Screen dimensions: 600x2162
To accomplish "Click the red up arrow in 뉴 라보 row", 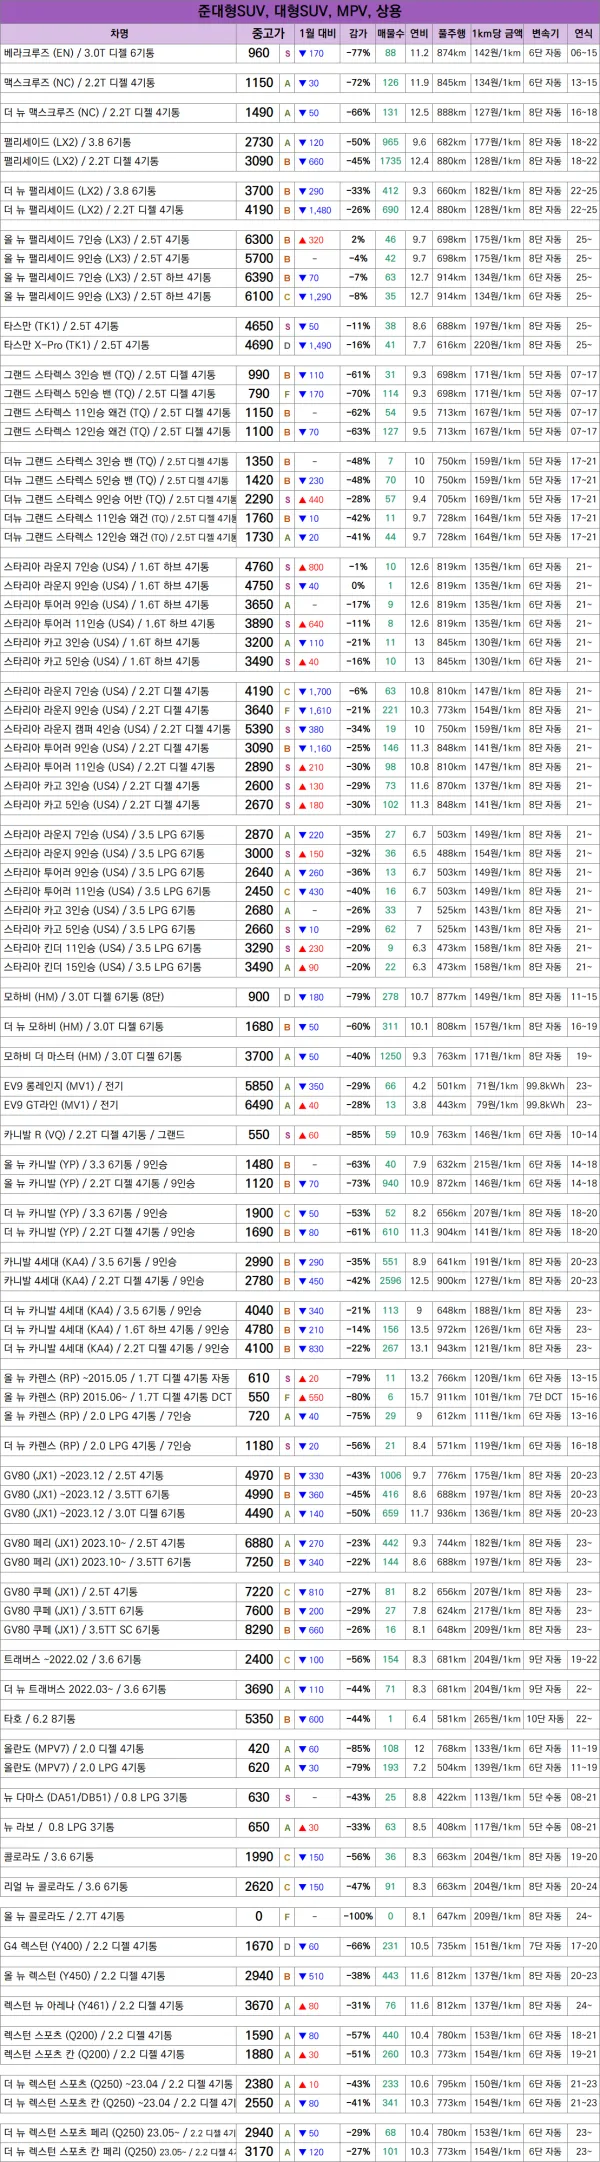I will click(x=303, y=1827).
